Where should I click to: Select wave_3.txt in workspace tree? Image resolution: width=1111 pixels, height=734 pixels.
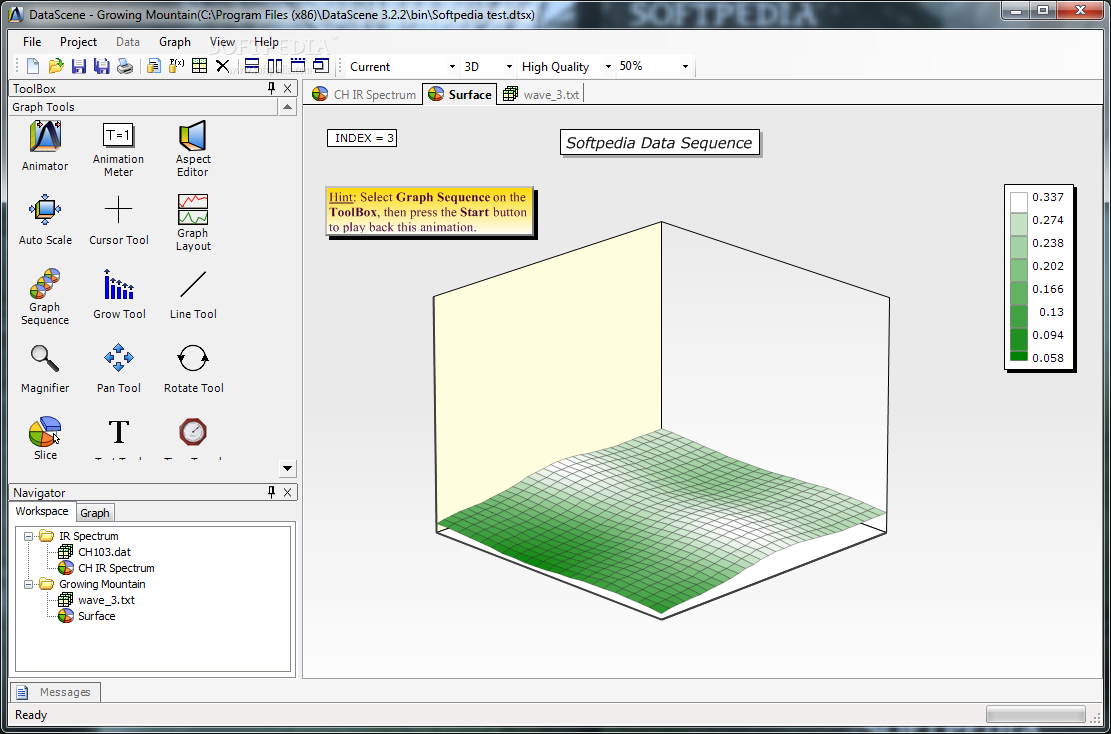pos(106,600)
